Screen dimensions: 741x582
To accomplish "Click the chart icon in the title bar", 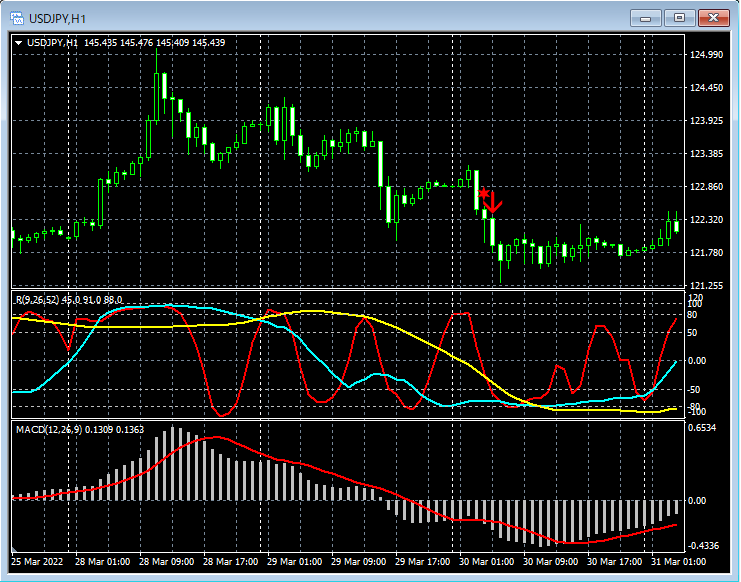I will pos(17,19).
